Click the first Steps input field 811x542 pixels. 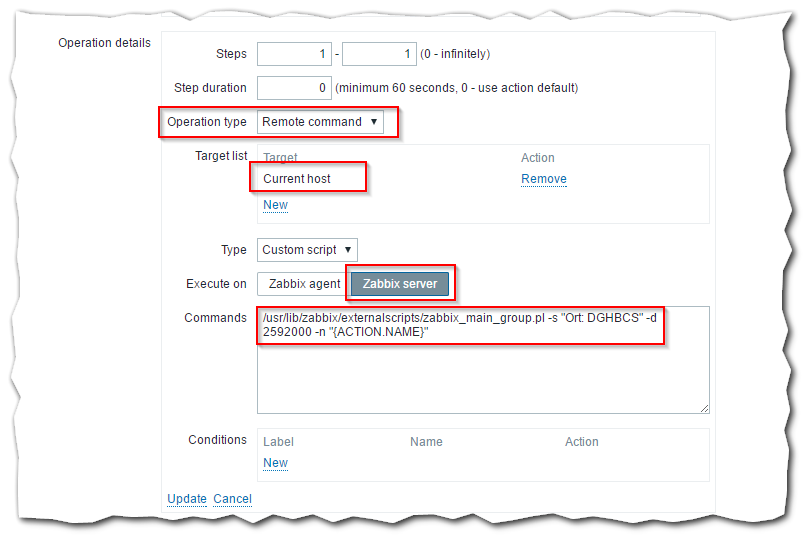[x=294, y=54]
